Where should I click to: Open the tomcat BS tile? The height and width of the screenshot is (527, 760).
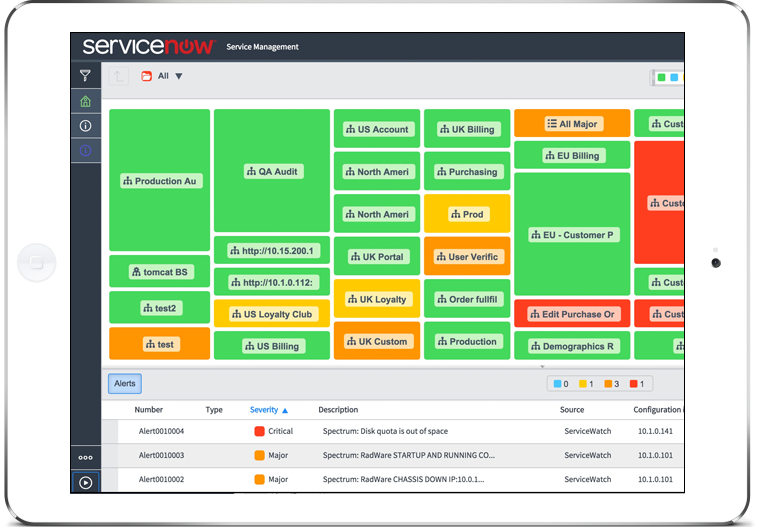coord(159,271)
